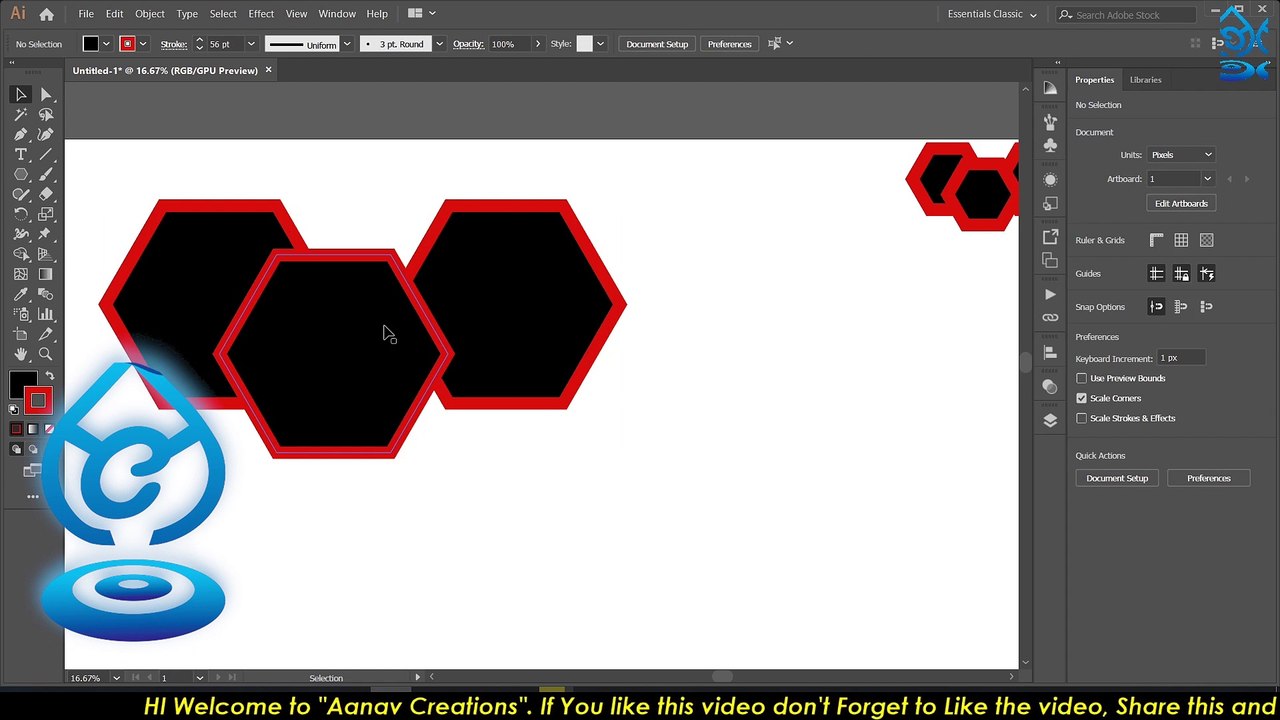Screen dimensions: 1280x720
Task: Select the Polygon shape tool
Action: (x=20, y=174)
